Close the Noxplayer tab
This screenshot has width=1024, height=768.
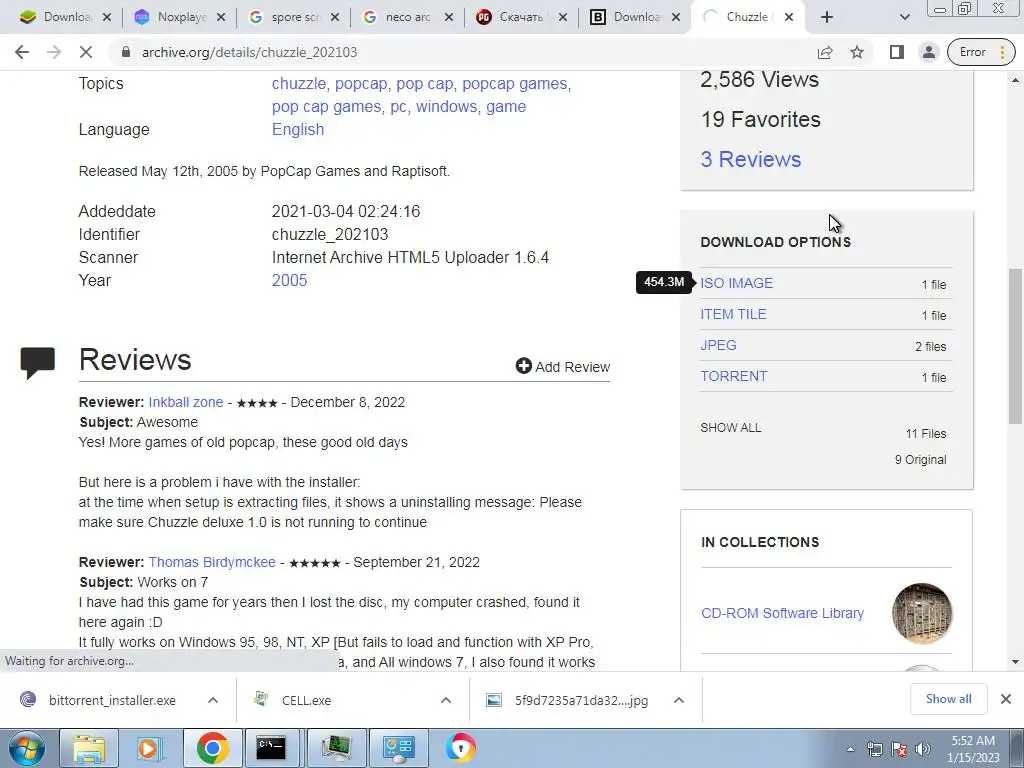click(x=221, y=17)
